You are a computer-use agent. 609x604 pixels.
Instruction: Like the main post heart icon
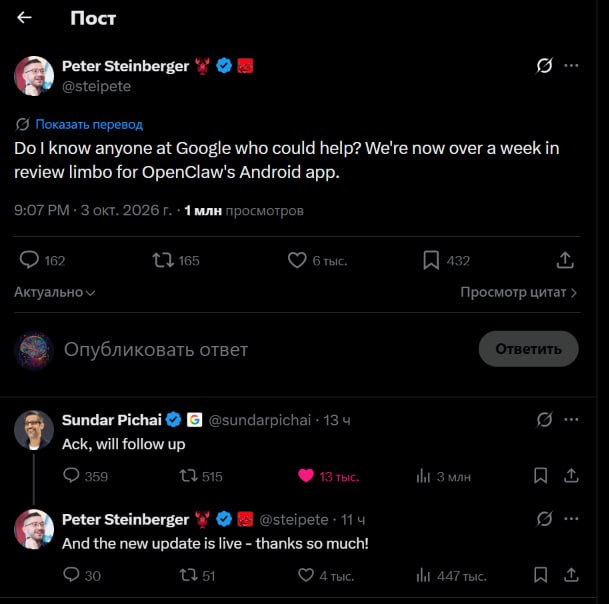point(297,260)
